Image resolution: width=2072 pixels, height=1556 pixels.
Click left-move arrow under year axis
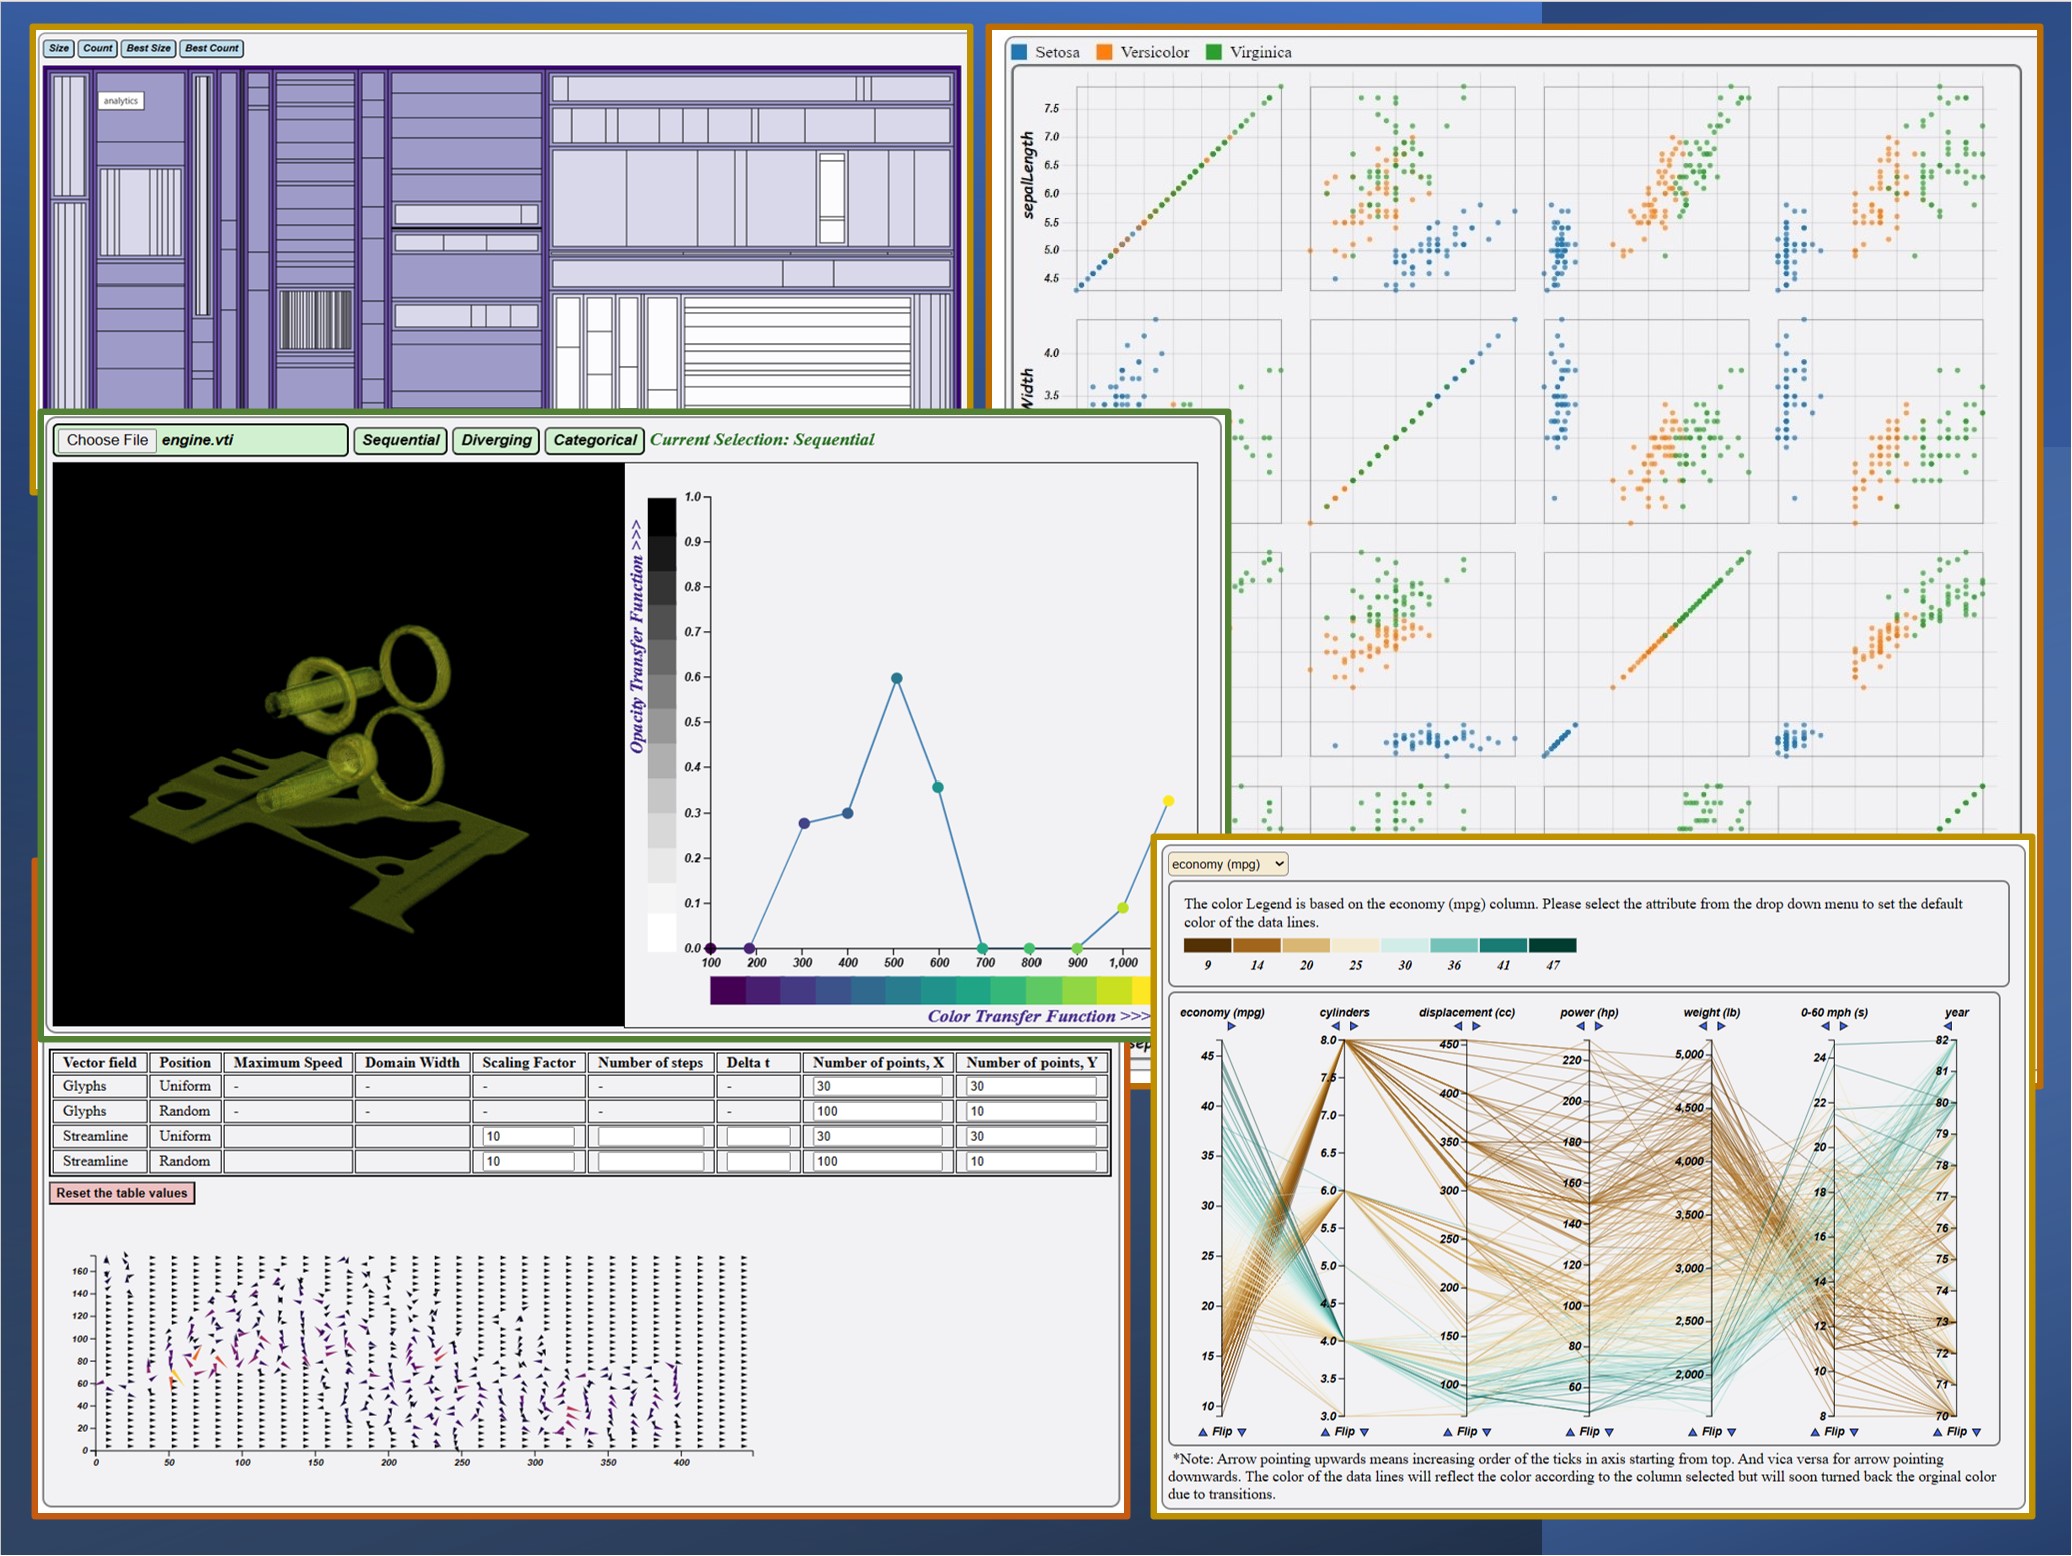(x=1947, y=1026)
